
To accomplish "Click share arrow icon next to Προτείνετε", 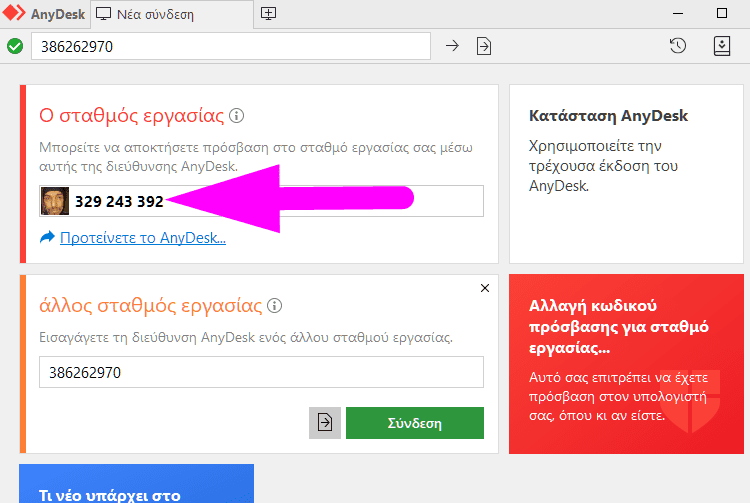I will point(47,237).
